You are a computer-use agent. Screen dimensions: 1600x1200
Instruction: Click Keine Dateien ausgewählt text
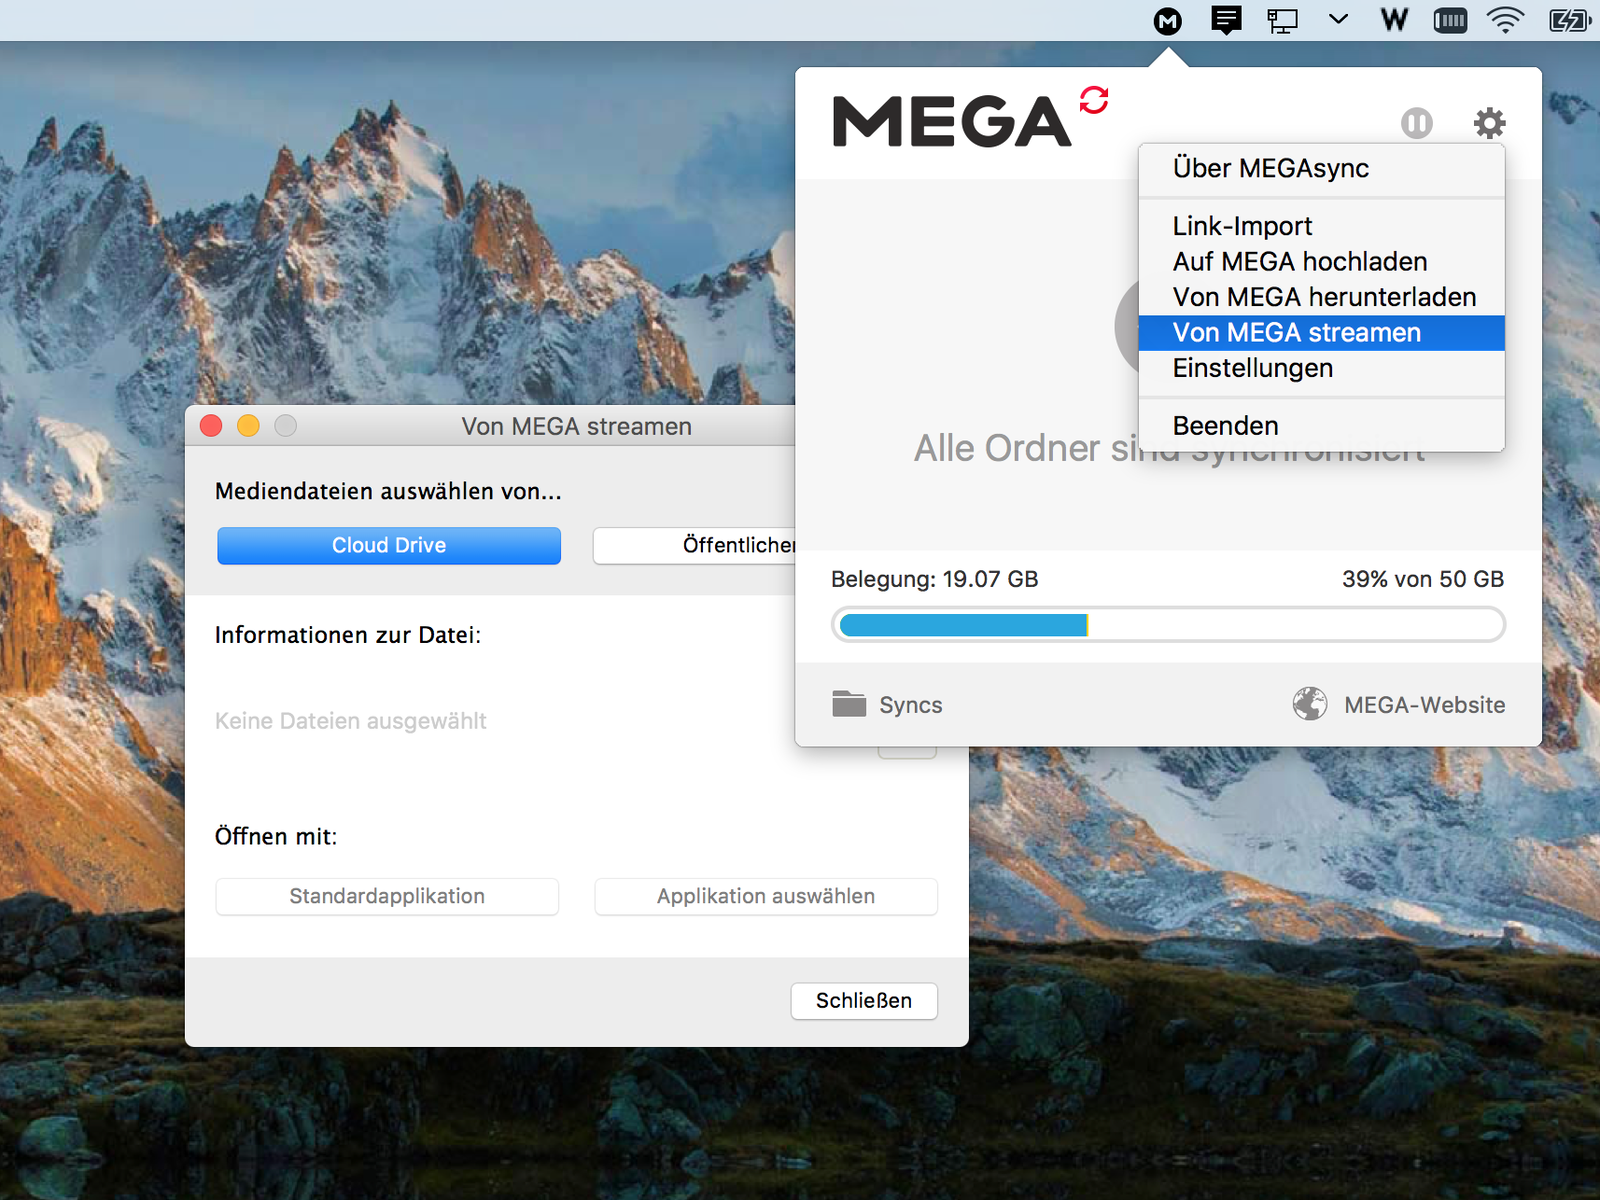coord(351,721)
